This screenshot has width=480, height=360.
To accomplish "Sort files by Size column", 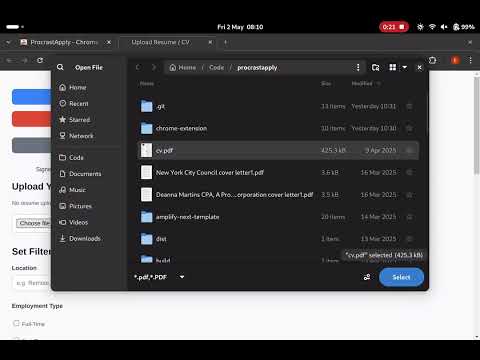I will coord(326,84).
